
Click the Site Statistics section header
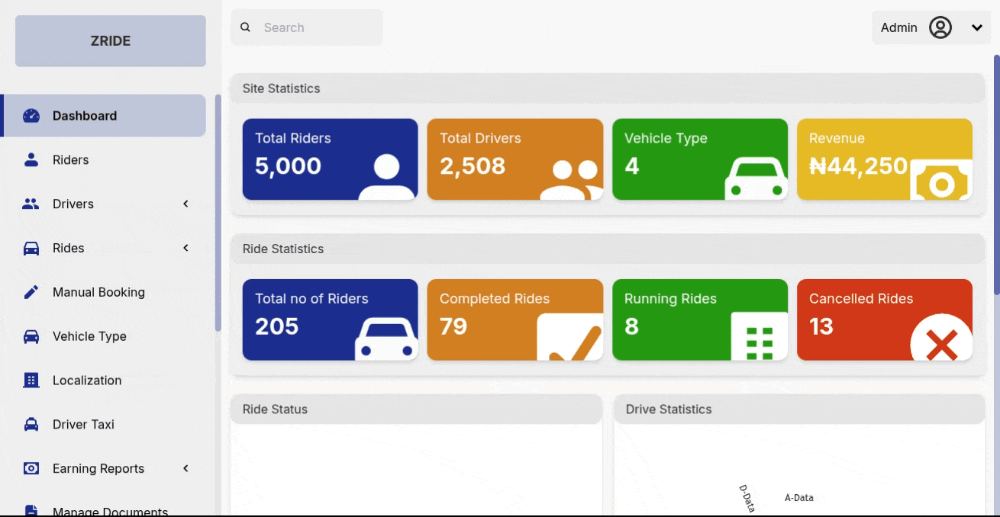608,88
